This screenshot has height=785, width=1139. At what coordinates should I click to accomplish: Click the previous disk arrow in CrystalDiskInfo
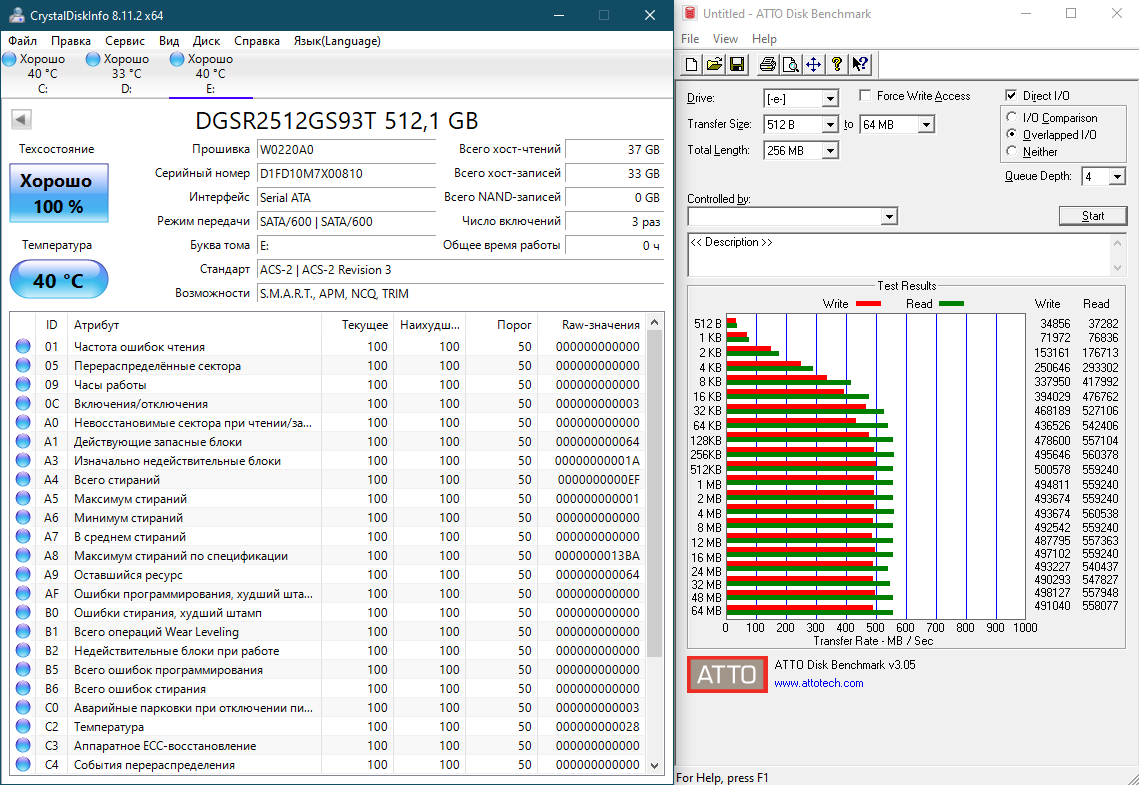pos(19,120)
